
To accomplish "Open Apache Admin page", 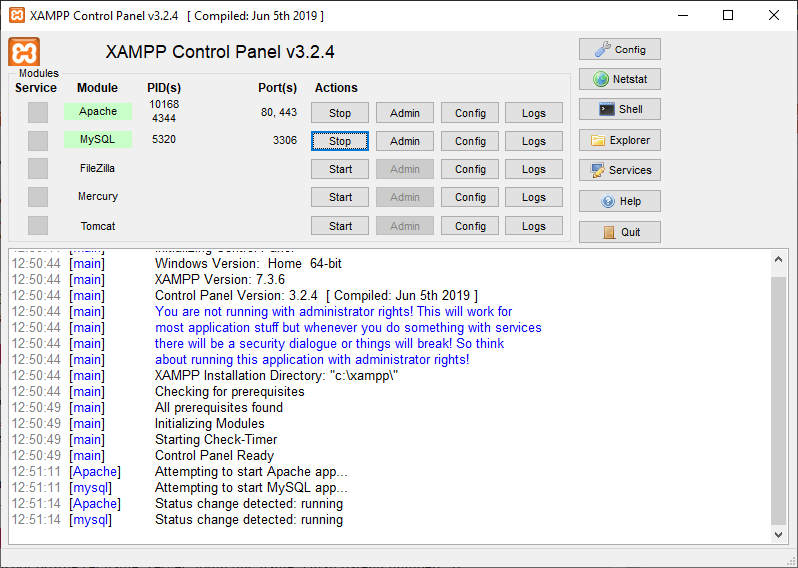I will (405, 113).
